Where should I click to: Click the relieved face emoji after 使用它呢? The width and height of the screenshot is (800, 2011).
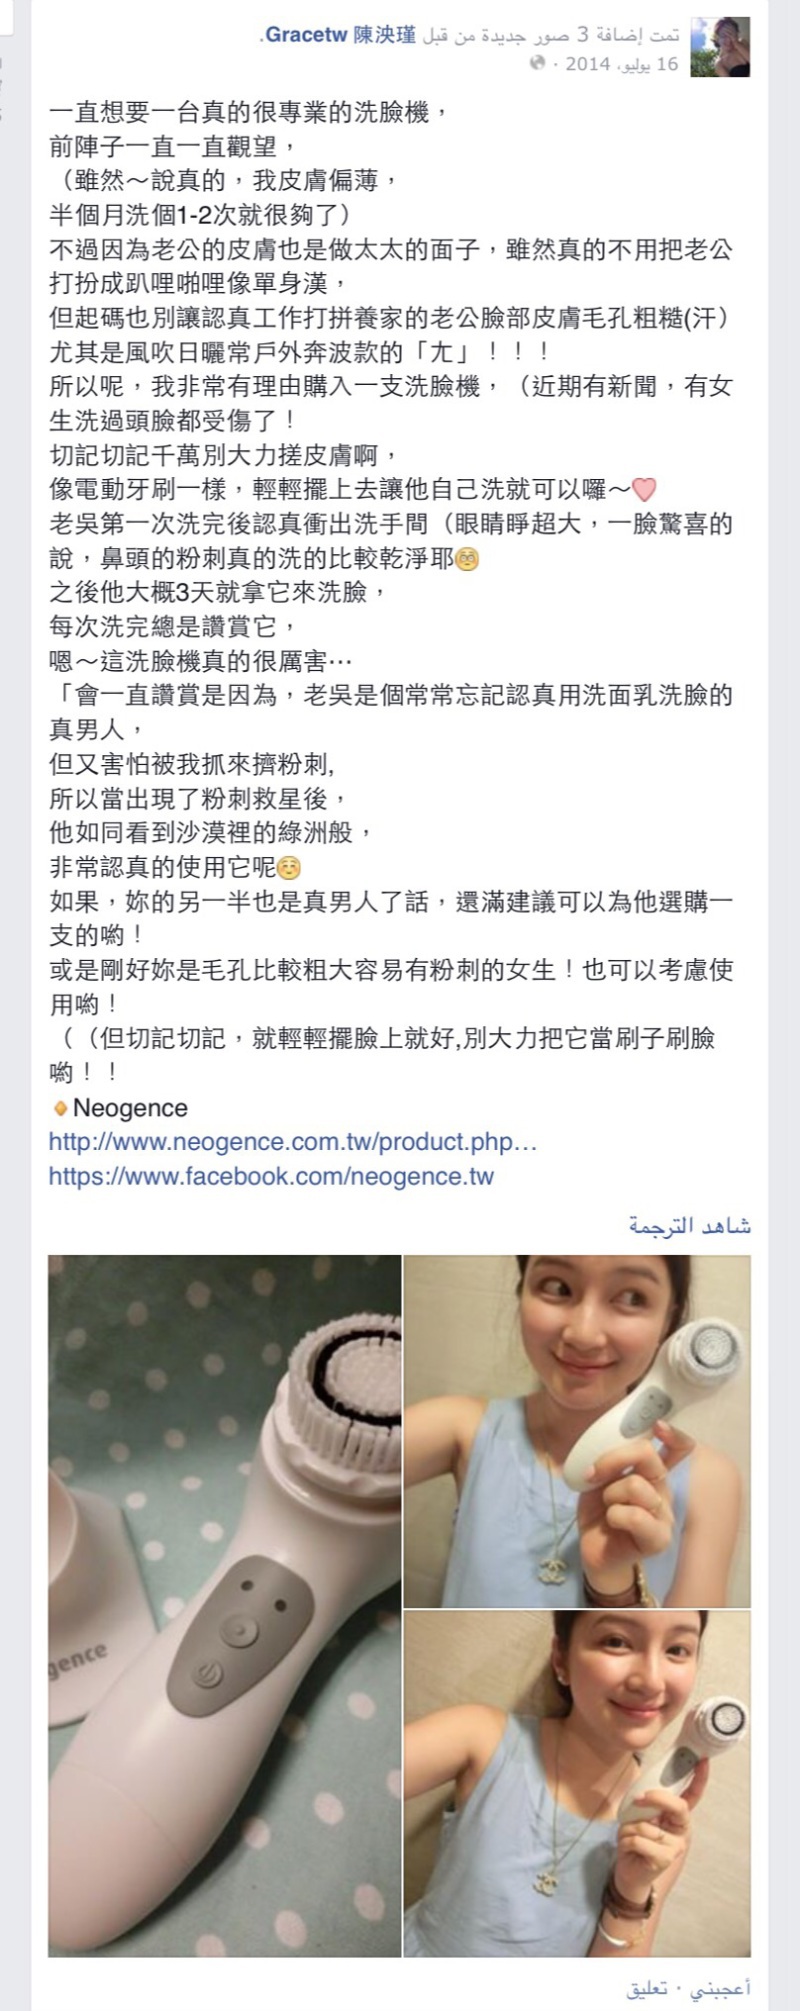coord(289,867)
